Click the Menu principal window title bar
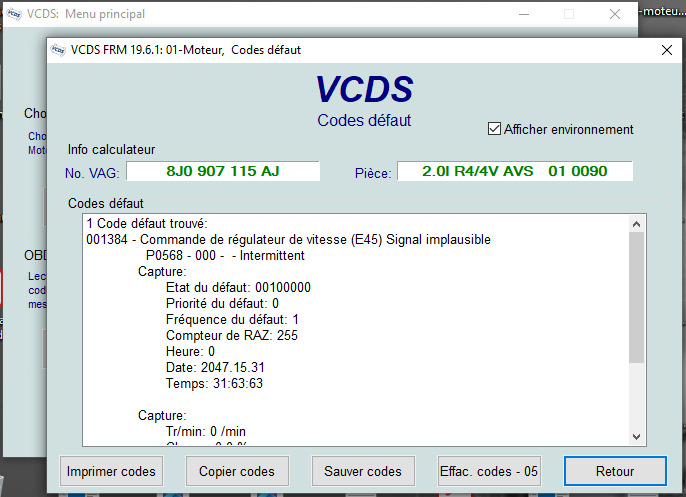 click(250, 14)
